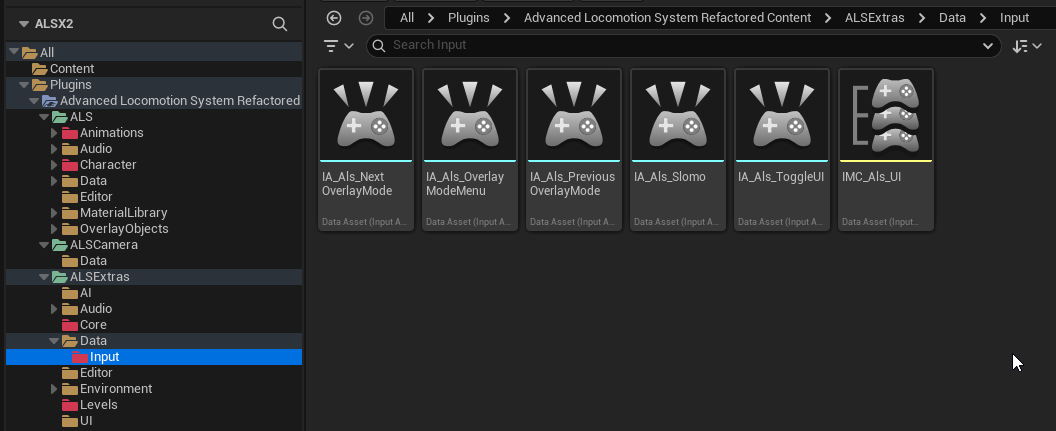Open breadcrumb arrow after ALSExtras
The image size is (1056, 431).
(x=921, y=18)
